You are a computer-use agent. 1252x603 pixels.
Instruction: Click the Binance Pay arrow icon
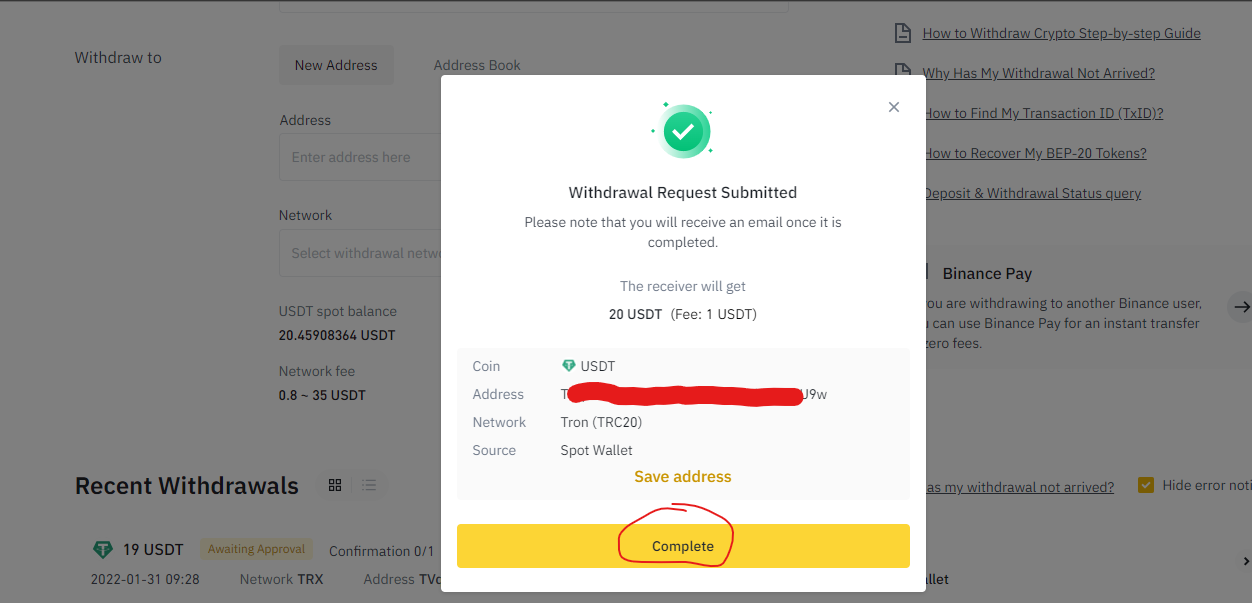pyautogui.click(x=1241, y=307)
